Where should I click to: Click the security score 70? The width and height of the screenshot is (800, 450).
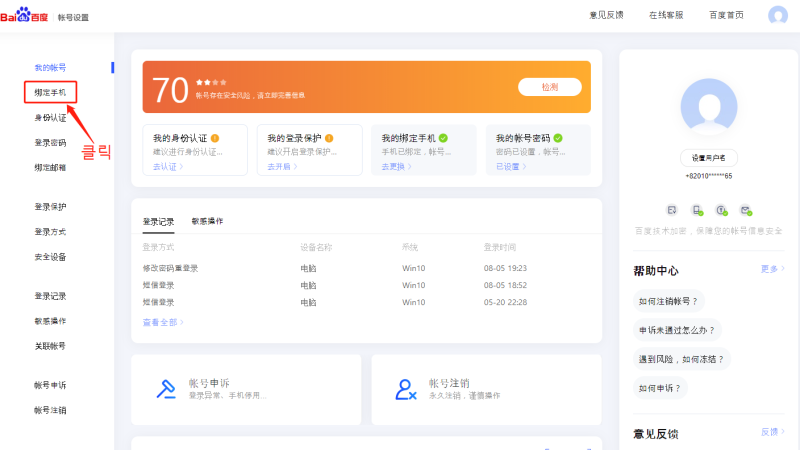170,90
